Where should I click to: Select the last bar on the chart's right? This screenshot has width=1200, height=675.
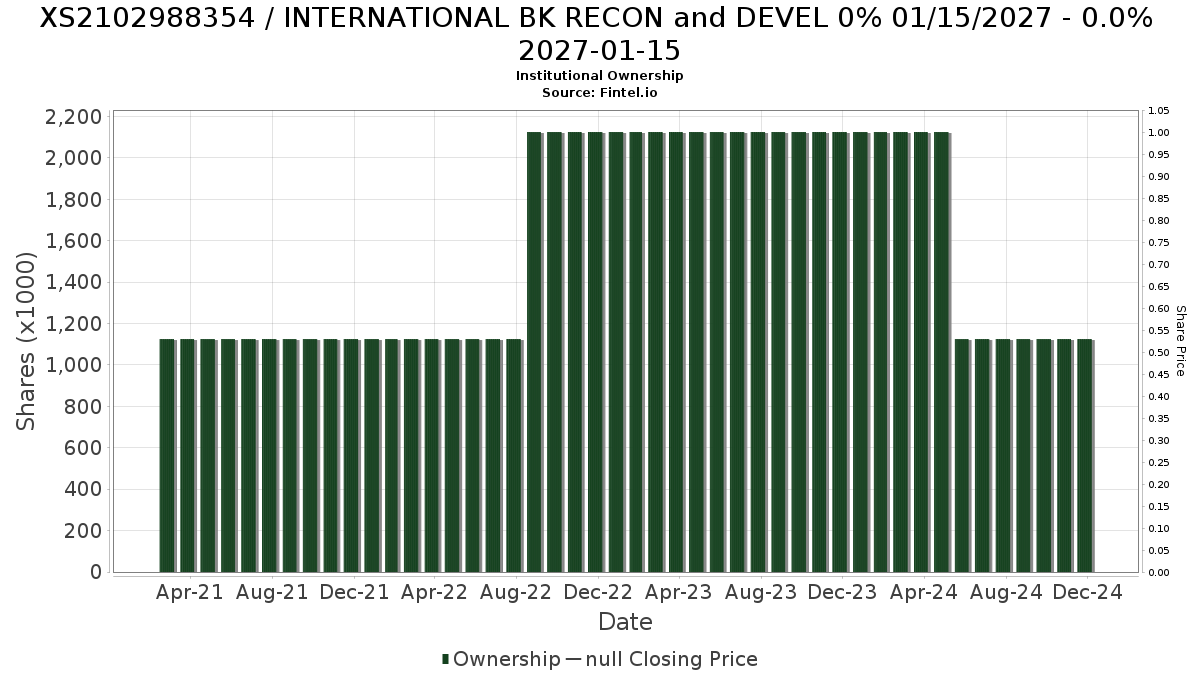[x=1085, y=455]
